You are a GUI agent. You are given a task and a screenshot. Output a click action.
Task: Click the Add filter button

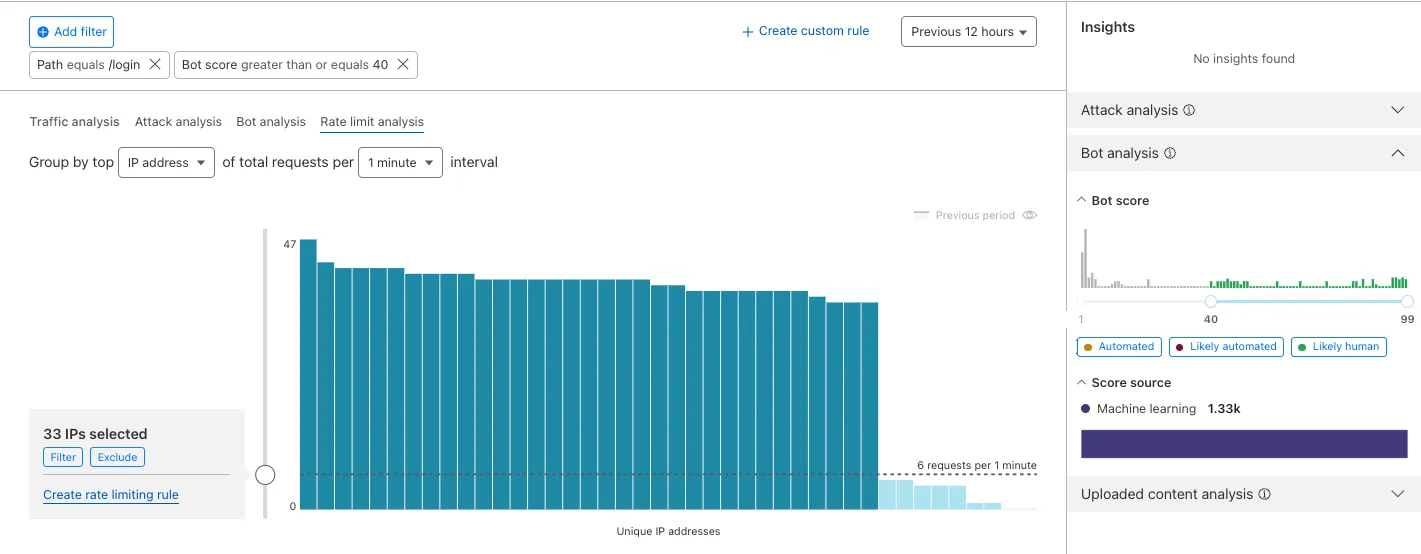point(71,32)
